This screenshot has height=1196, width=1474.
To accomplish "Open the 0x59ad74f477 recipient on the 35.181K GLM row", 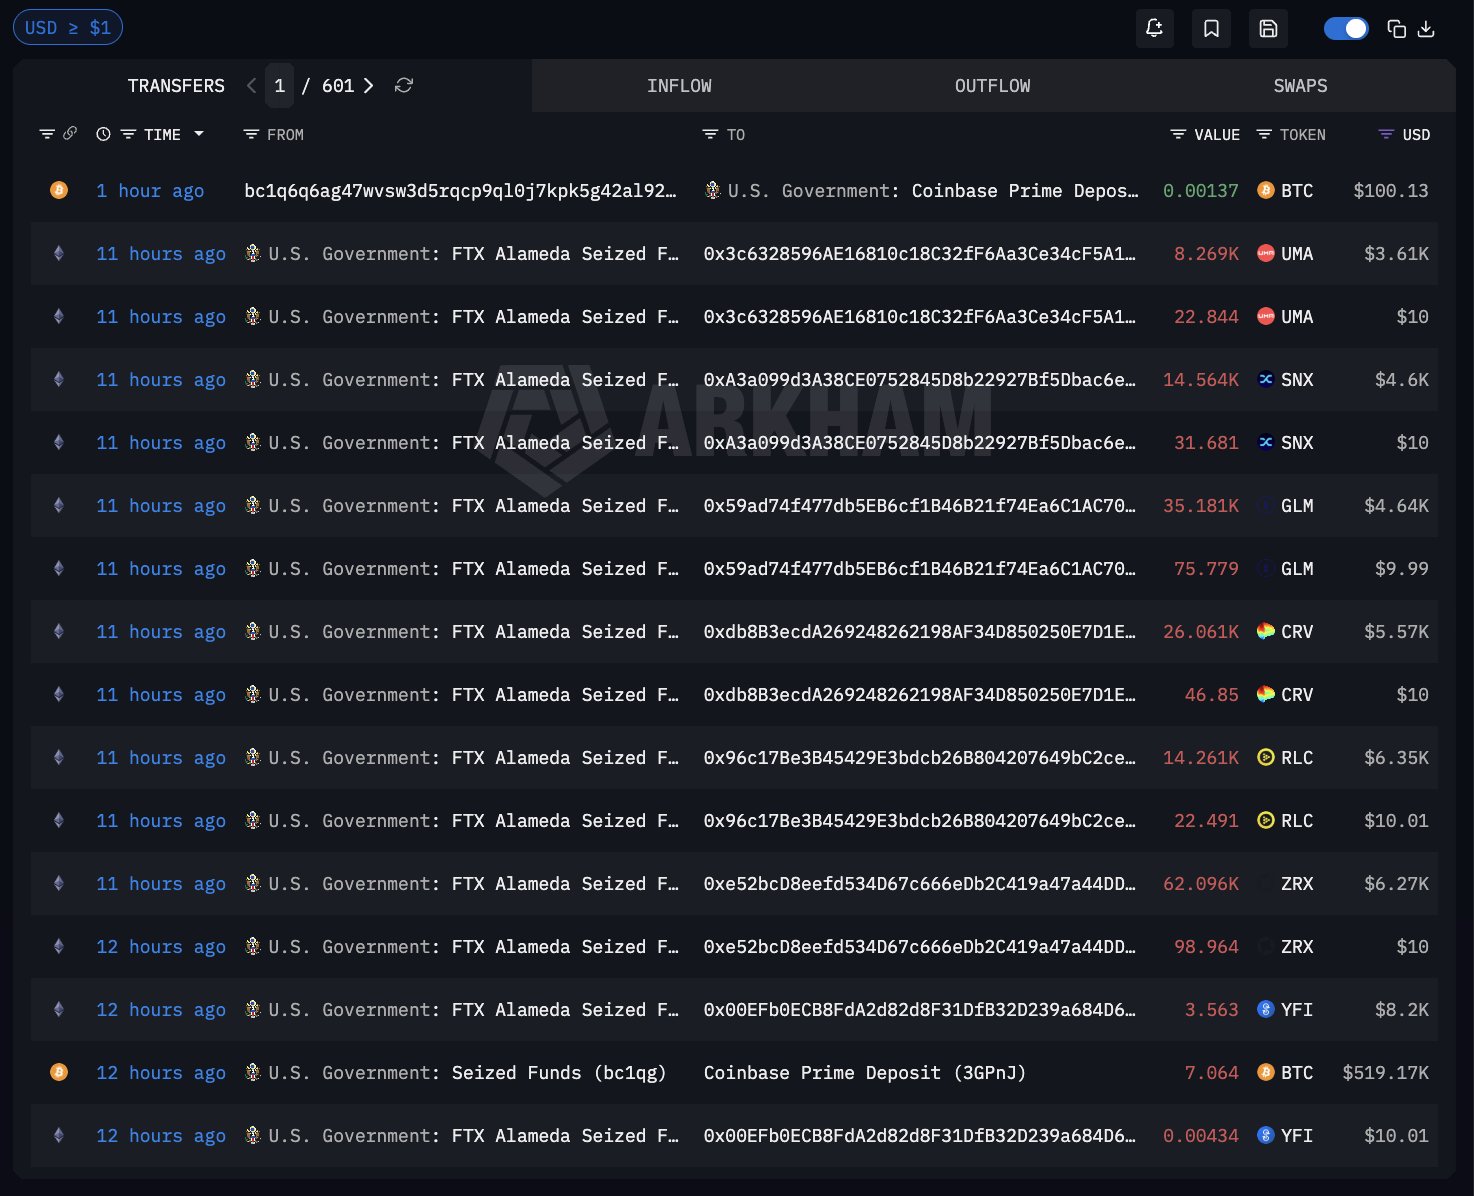I will click(920, 506).
